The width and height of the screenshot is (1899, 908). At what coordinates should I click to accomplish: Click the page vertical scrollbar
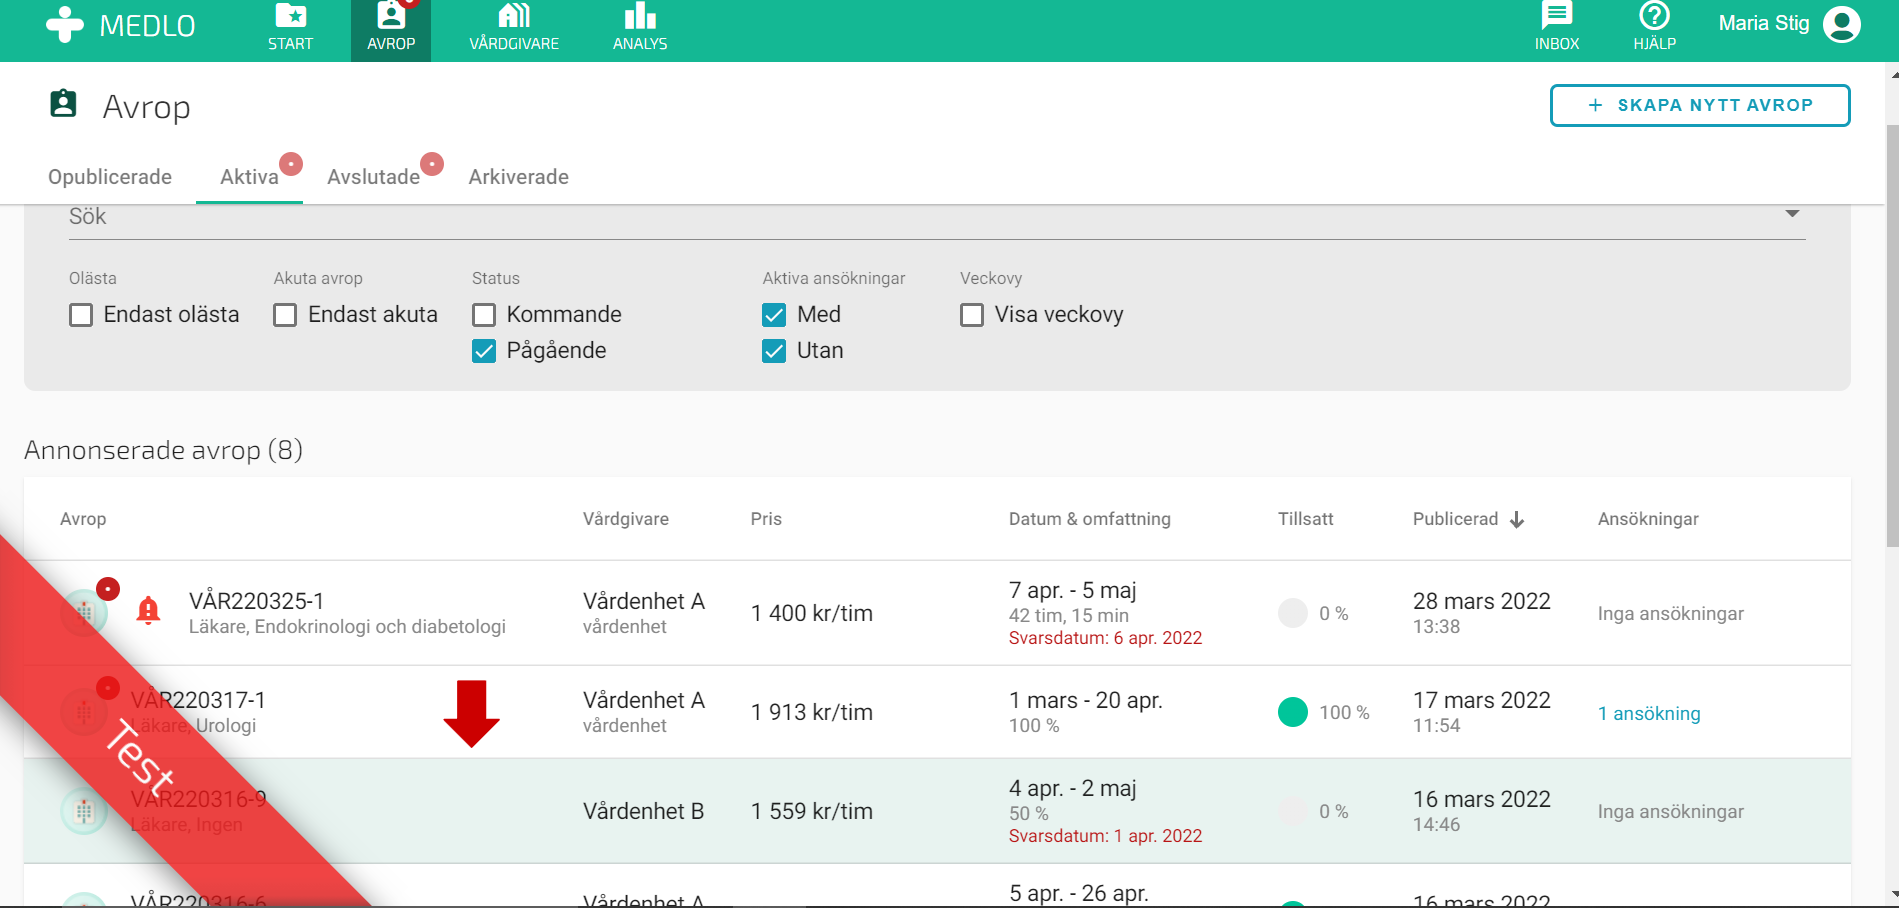[1892, 335]
